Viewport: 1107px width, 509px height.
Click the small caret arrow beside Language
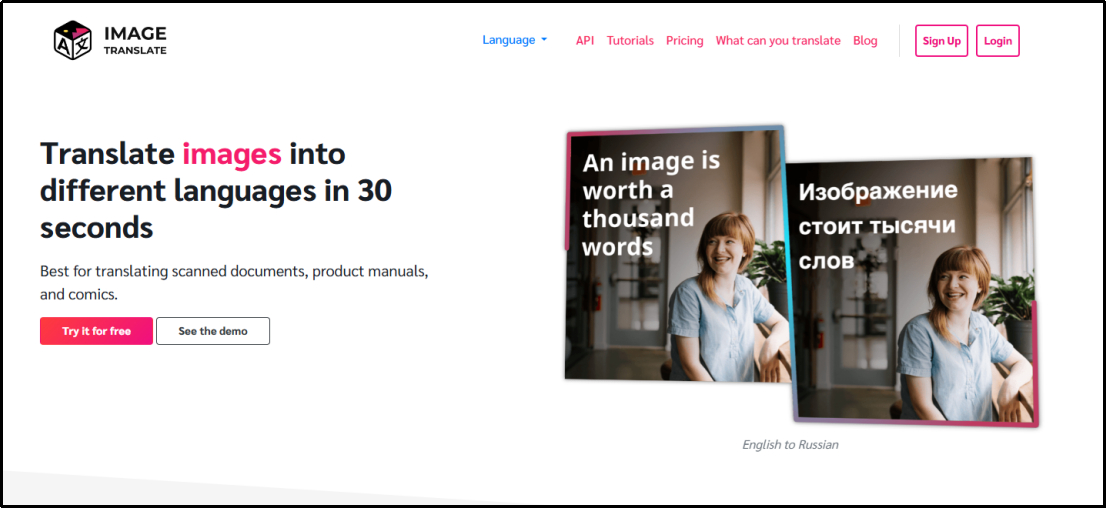[x=544, y=41]
